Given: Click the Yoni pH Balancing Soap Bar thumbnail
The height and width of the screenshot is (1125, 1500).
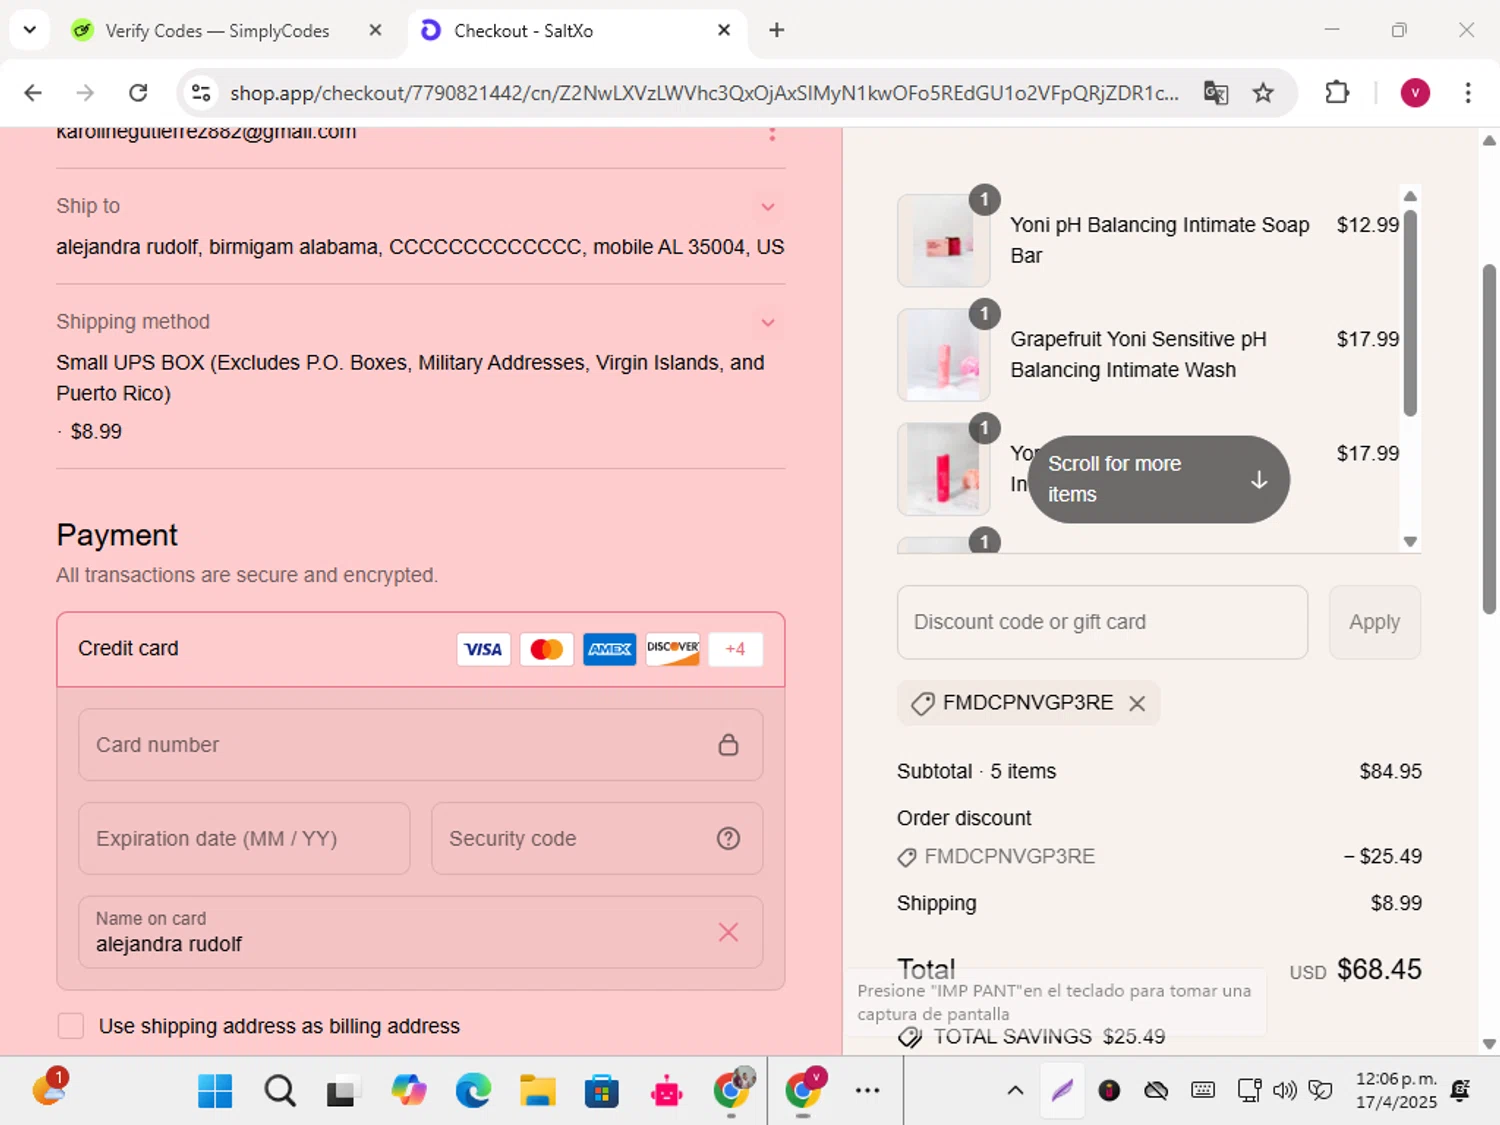Looking at the screenshot, I should 943,241.
